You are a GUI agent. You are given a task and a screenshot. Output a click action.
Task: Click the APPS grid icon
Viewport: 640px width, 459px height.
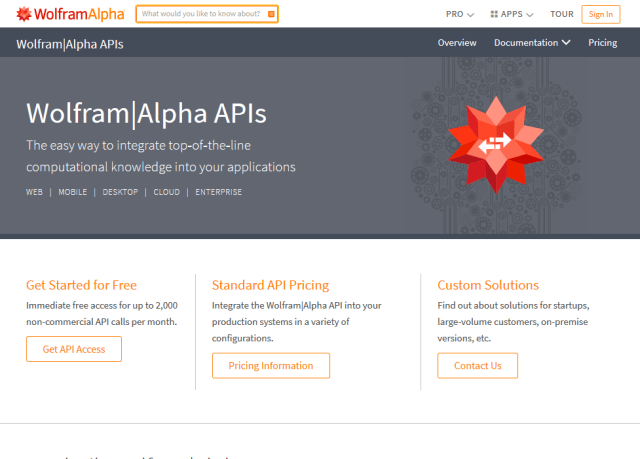(494, 14)
